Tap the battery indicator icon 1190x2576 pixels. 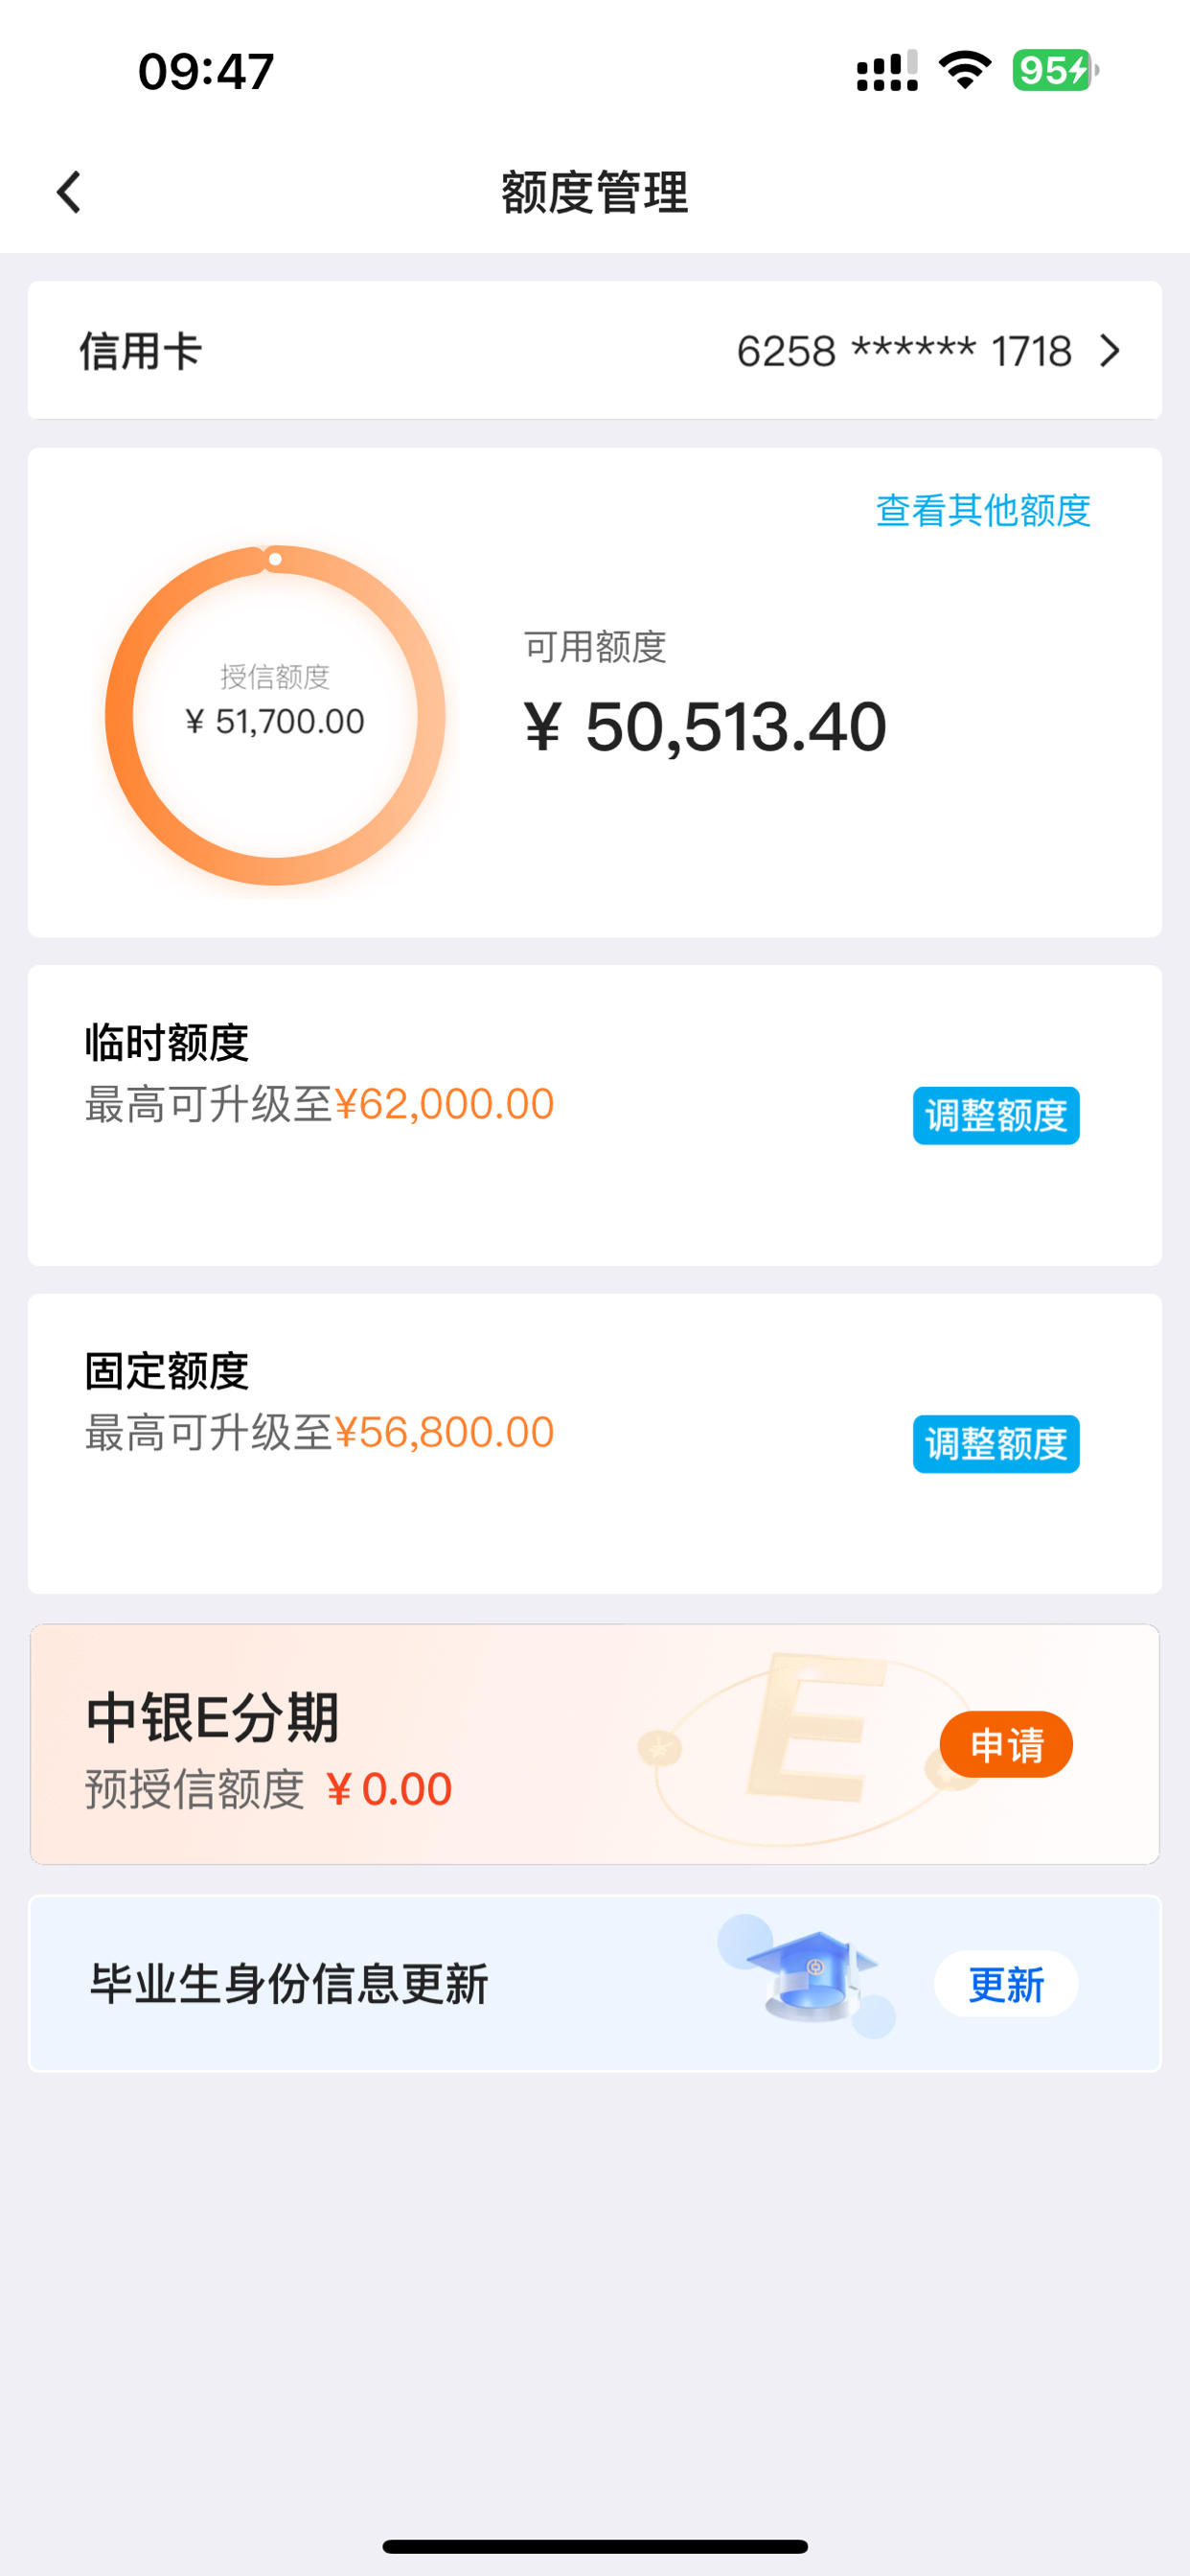point(1055,70)
